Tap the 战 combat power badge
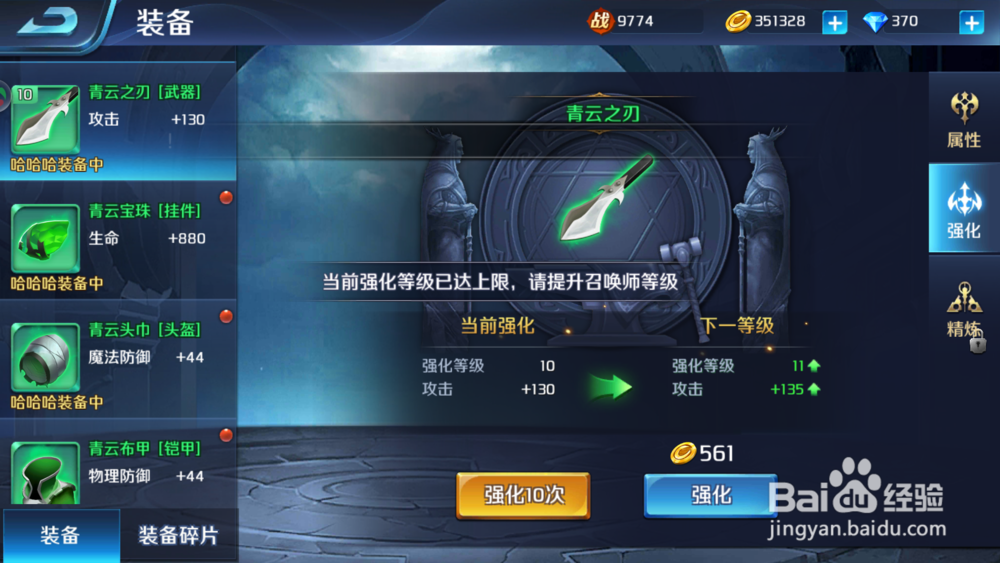Screen dimensions: 1000x563 [x=600, y=21]
